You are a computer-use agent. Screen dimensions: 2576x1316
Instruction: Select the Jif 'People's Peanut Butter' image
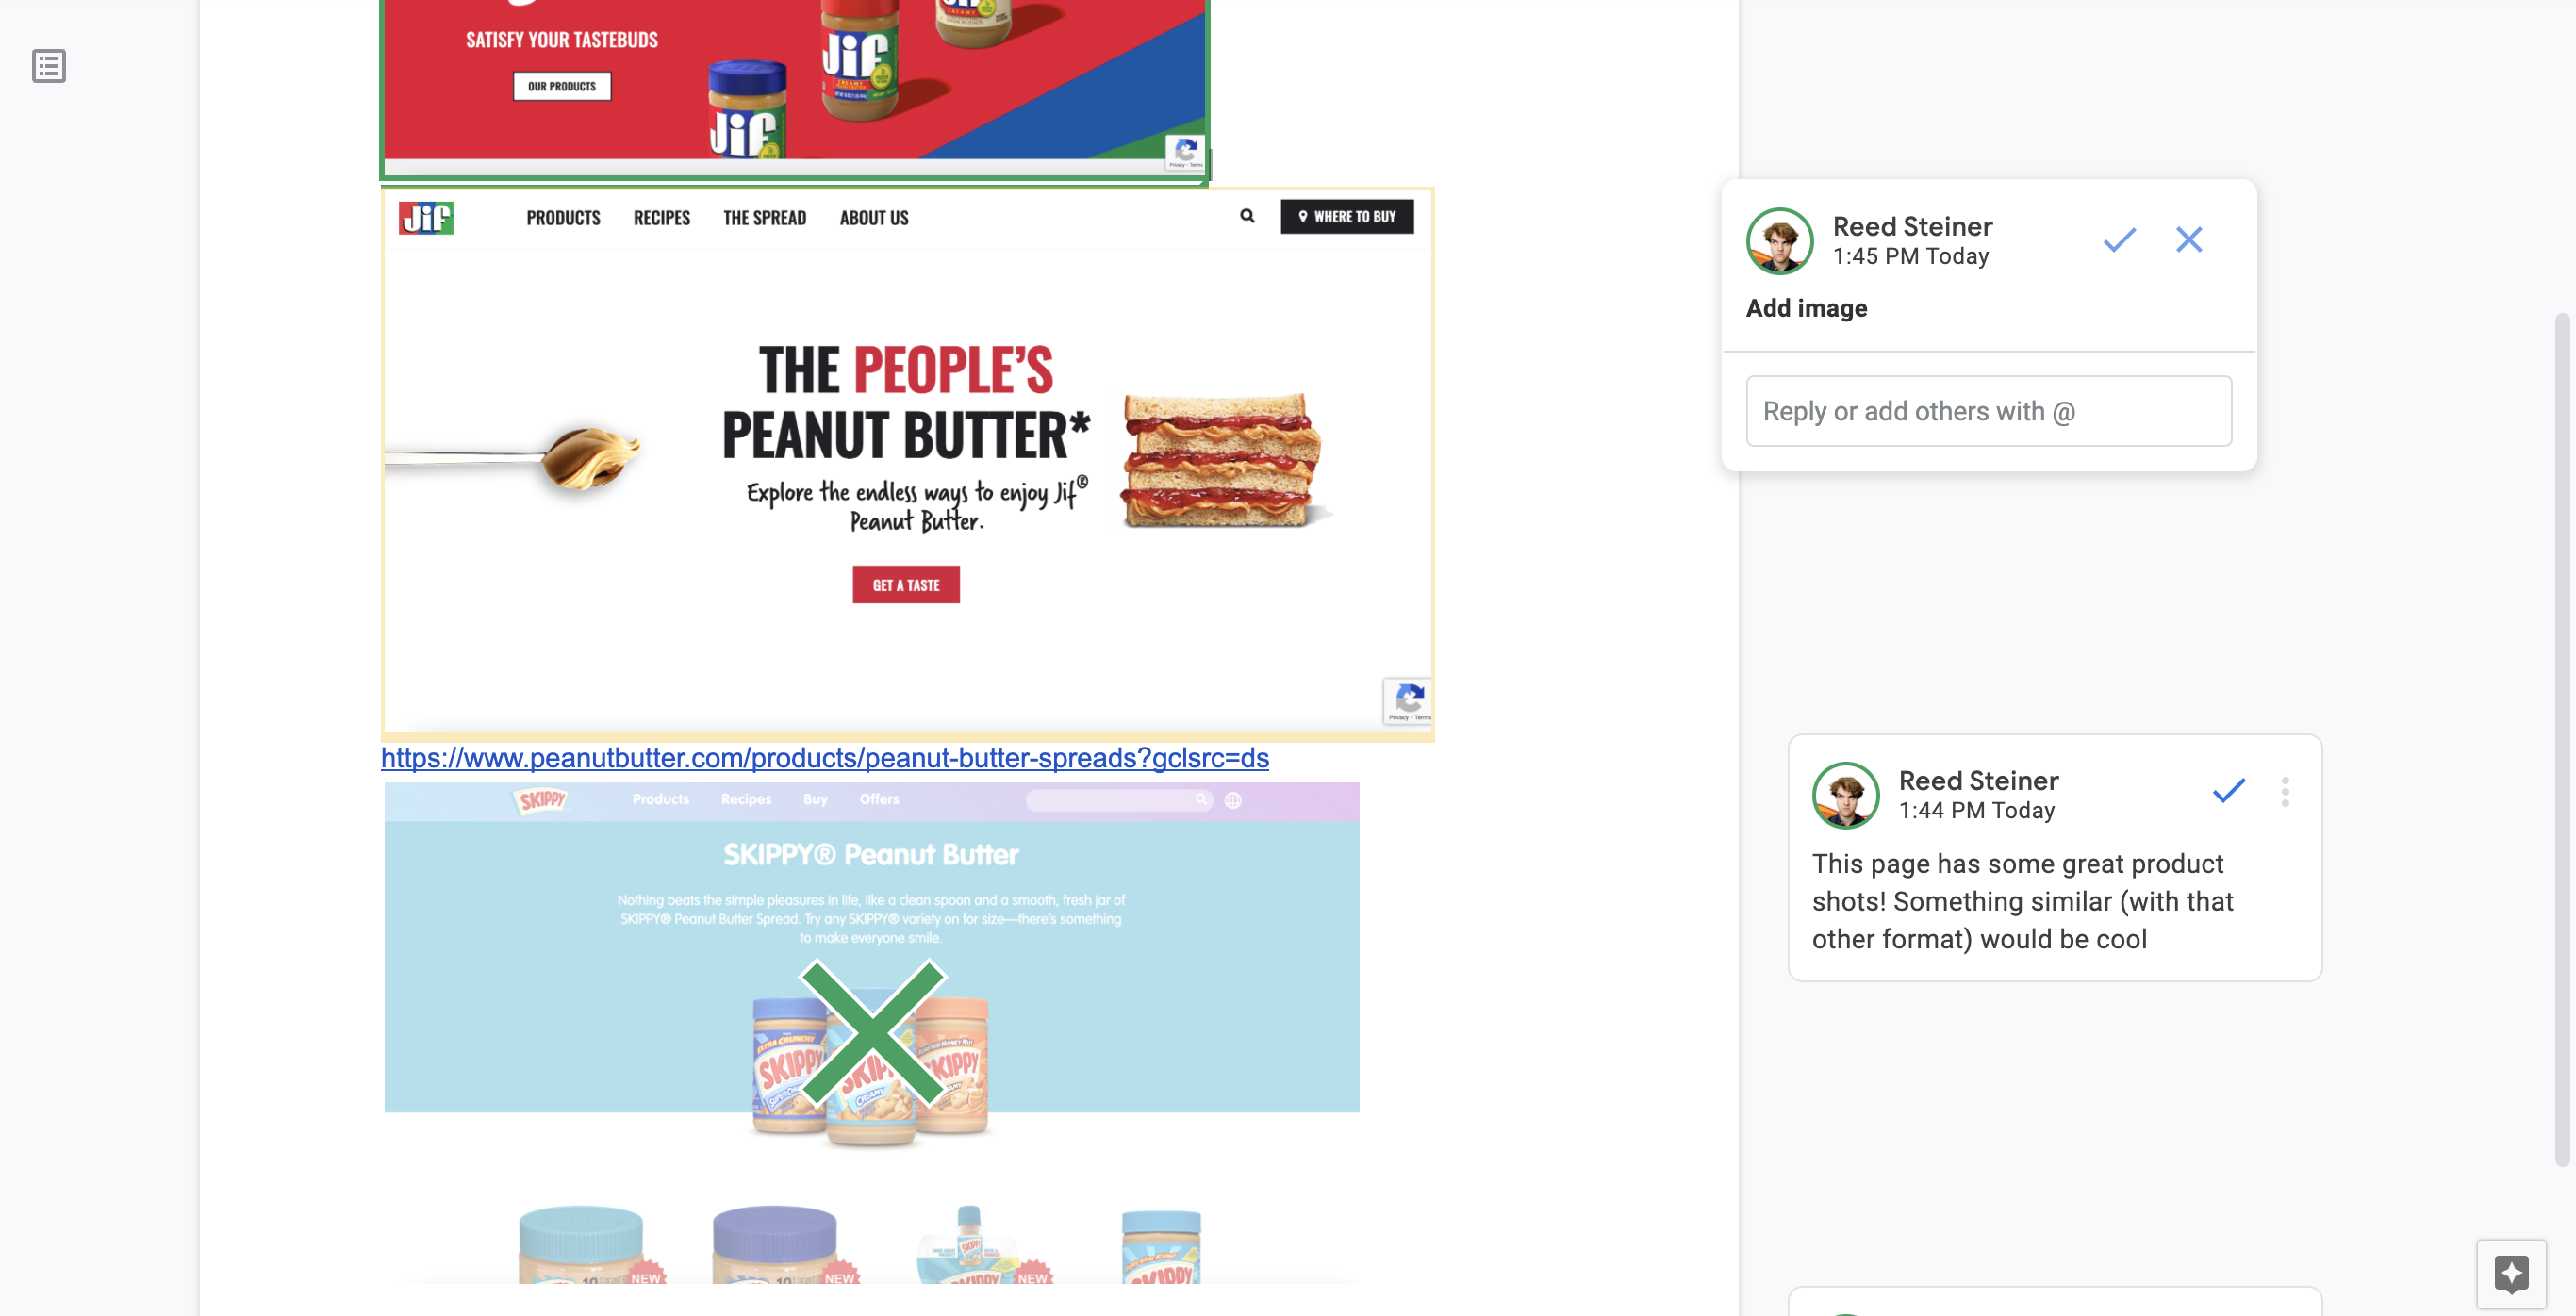(x=907, y=463)
